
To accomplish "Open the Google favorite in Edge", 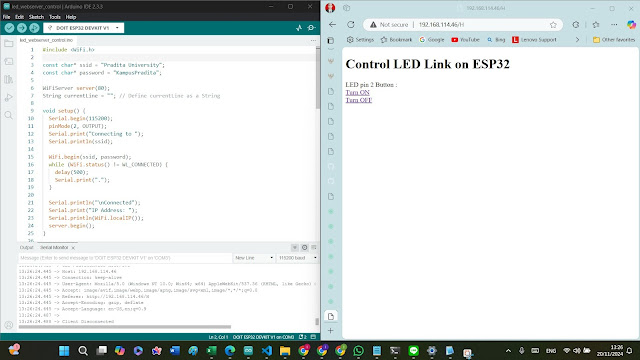I will pos(432,40).
